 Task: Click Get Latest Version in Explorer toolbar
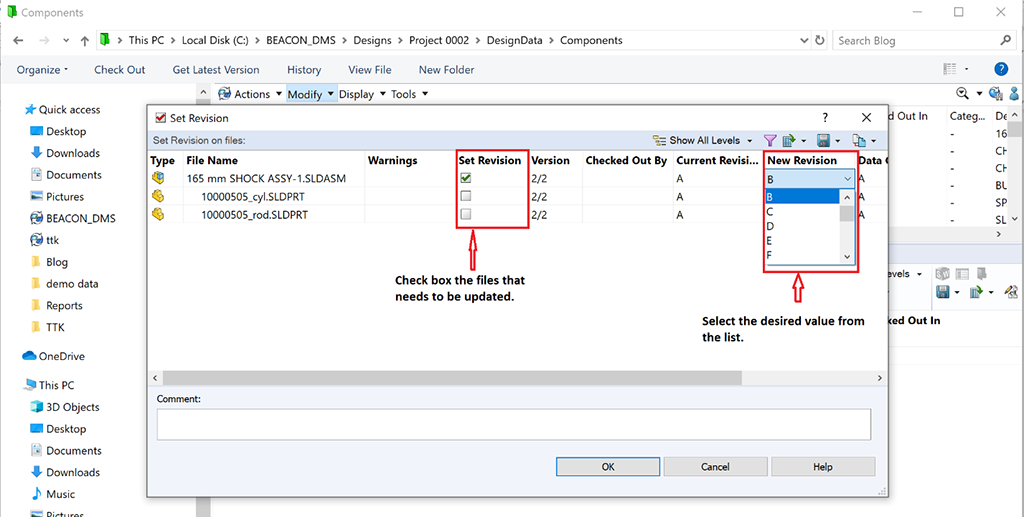[216, 70]
